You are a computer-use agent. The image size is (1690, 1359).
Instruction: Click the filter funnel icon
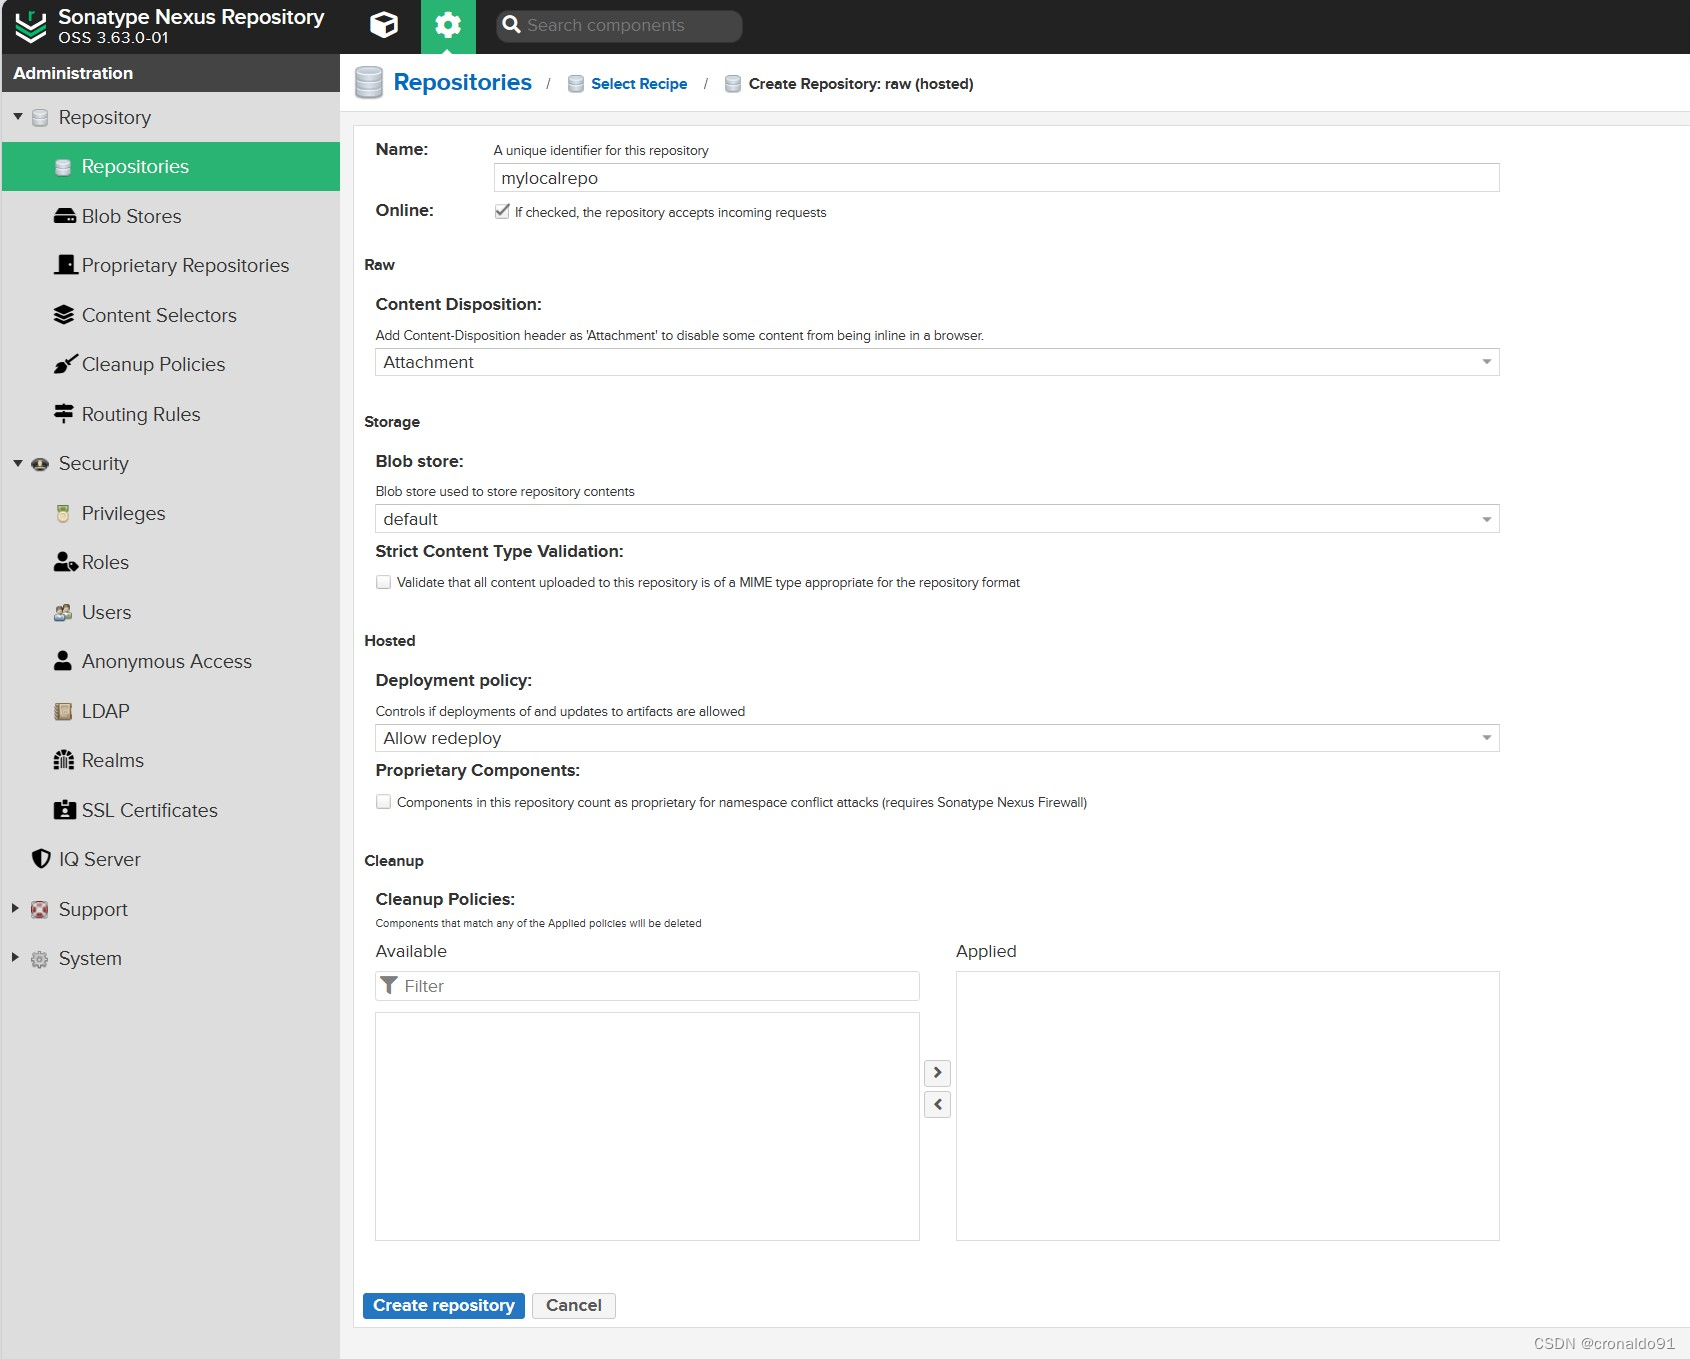pos(390,985)
